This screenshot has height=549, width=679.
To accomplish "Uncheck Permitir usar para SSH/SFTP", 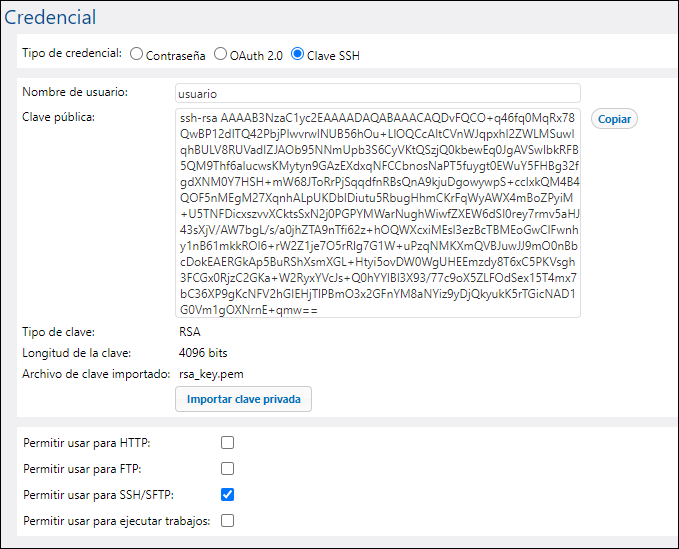I will [228, 494].
